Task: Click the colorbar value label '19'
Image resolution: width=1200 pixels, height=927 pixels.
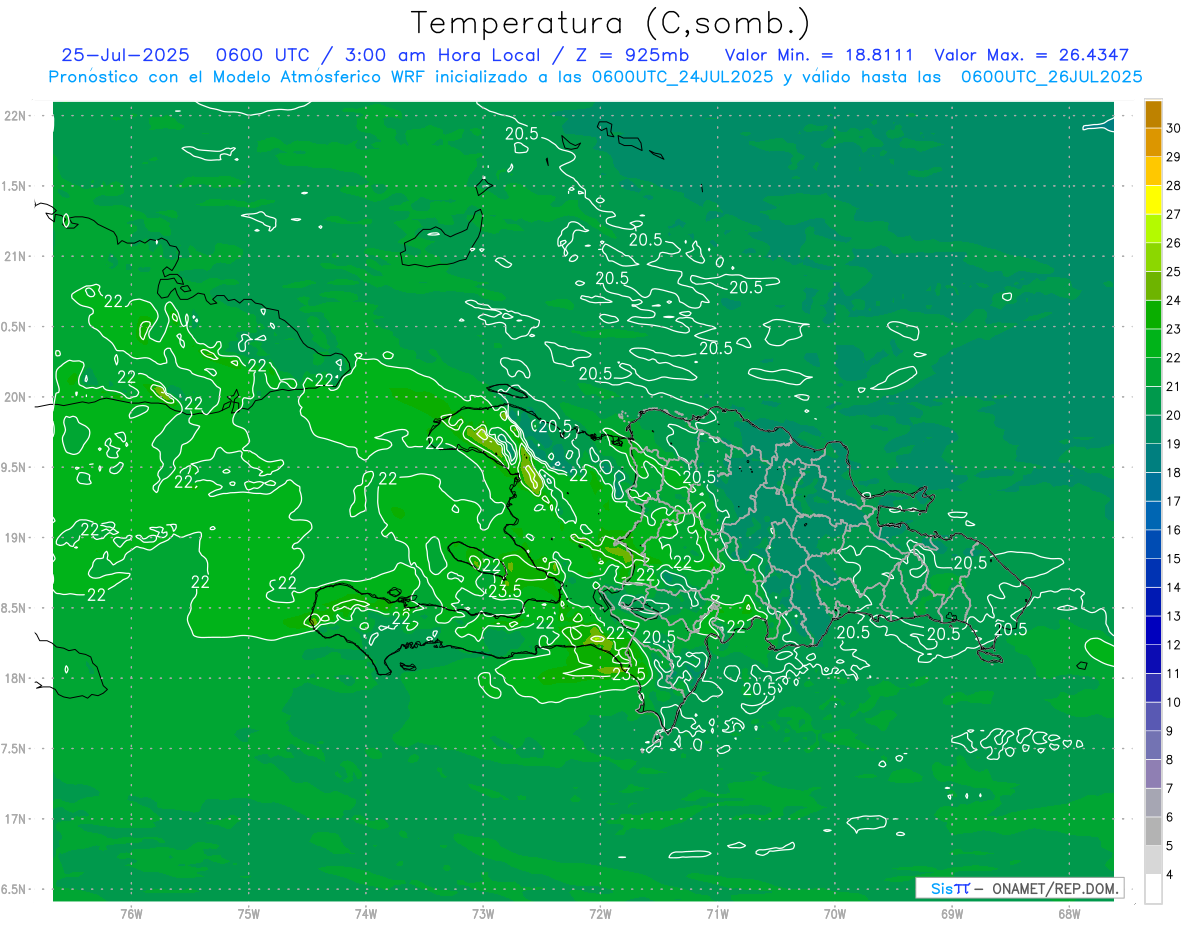Action: (1173, 443)
